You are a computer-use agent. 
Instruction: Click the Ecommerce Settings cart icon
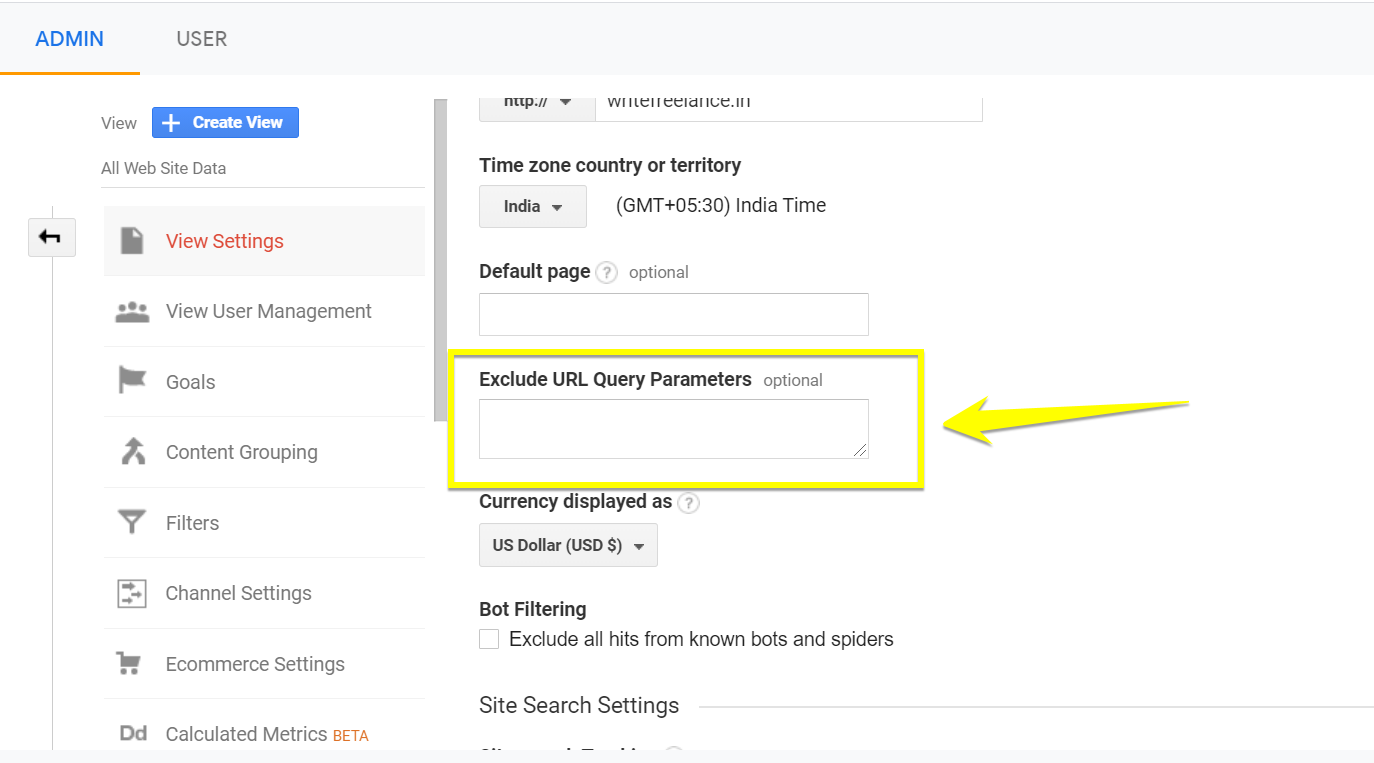tap(129, 664)
